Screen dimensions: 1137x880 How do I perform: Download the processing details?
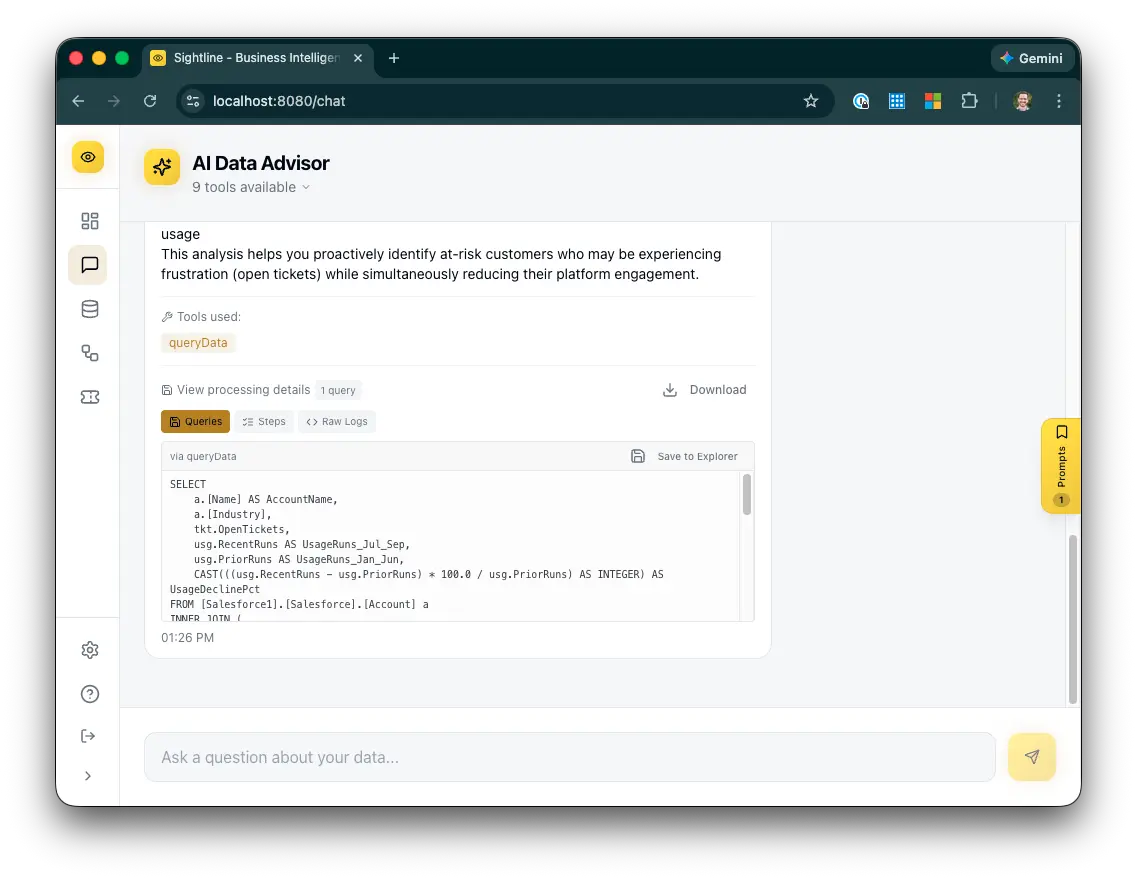pyautogui.click(x=705, y=390)
